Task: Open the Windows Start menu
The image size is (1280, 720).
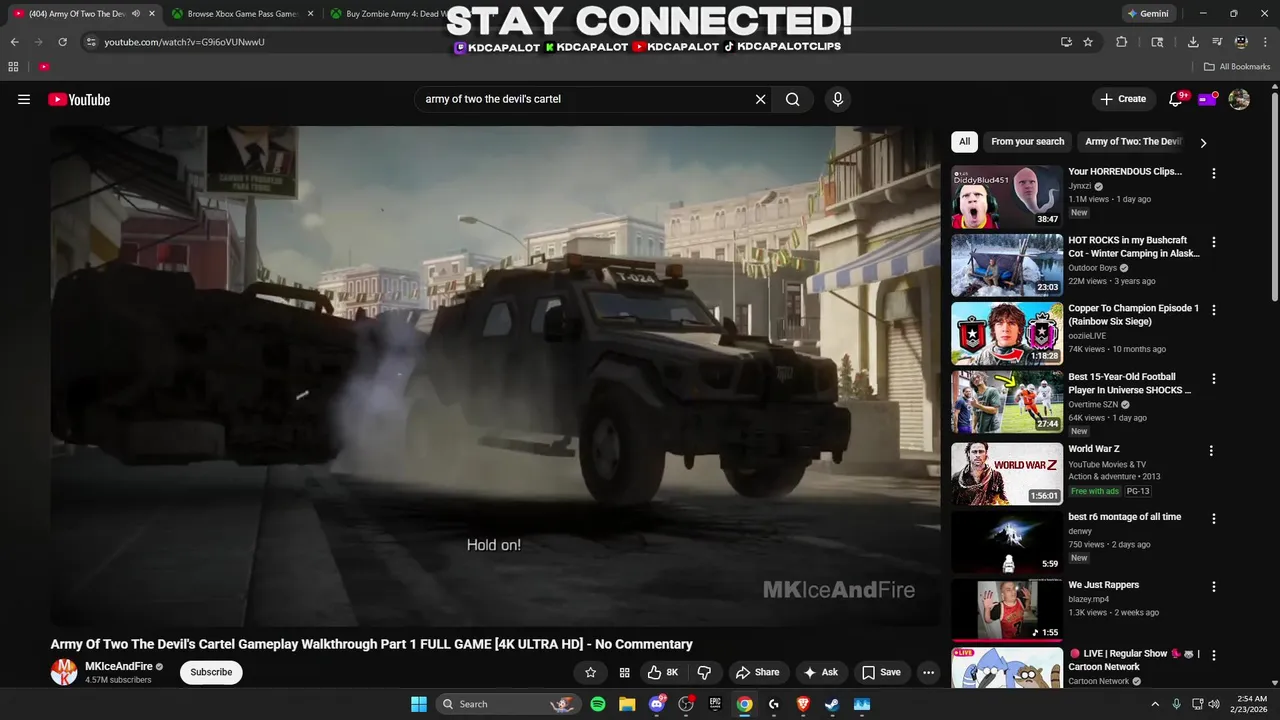Action: tap(419, 704)
